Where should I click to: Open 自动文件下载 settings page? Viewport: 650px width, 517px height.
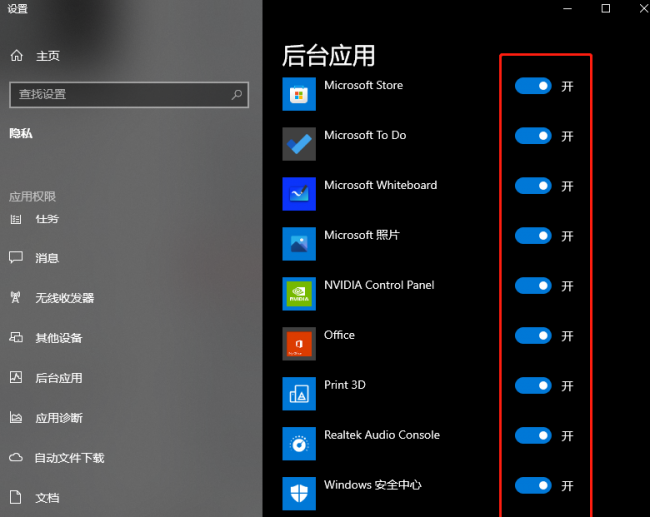pyautogui.click(x=70, y=458)
